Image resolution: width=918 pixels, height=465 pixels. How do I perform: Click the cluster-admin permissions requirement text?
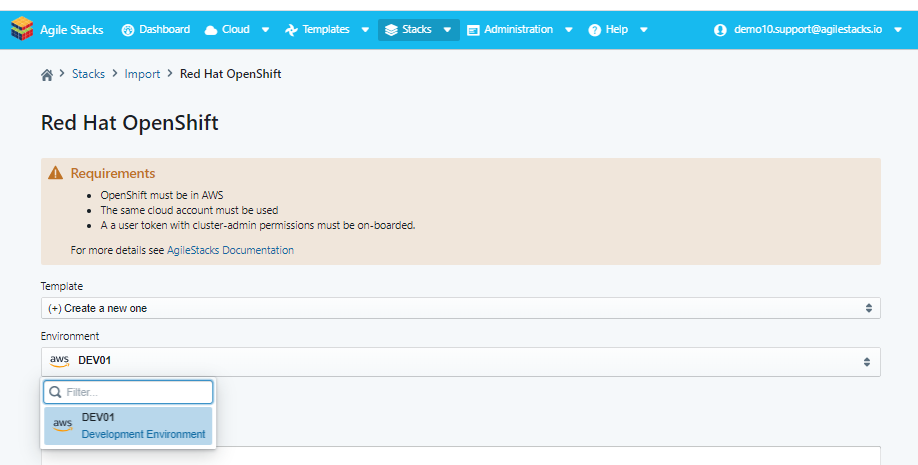point(258,225)
